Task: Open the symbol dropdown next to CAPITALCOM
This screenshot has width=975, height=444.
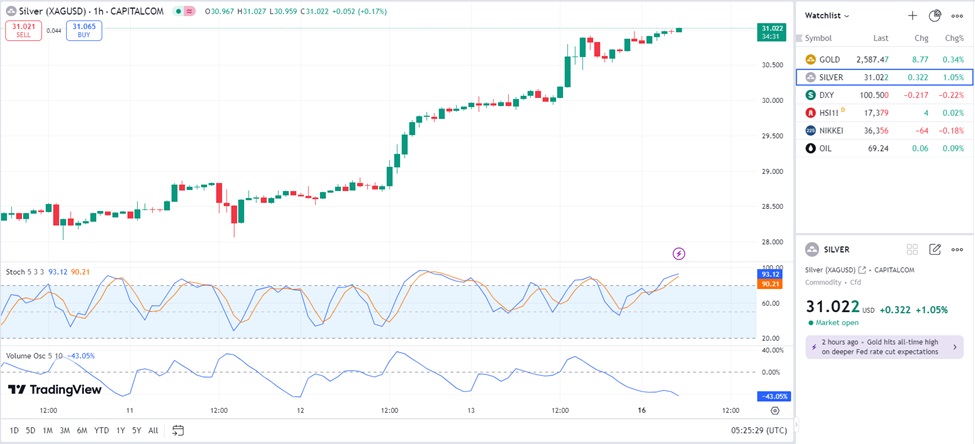Action: pos(190,10)
